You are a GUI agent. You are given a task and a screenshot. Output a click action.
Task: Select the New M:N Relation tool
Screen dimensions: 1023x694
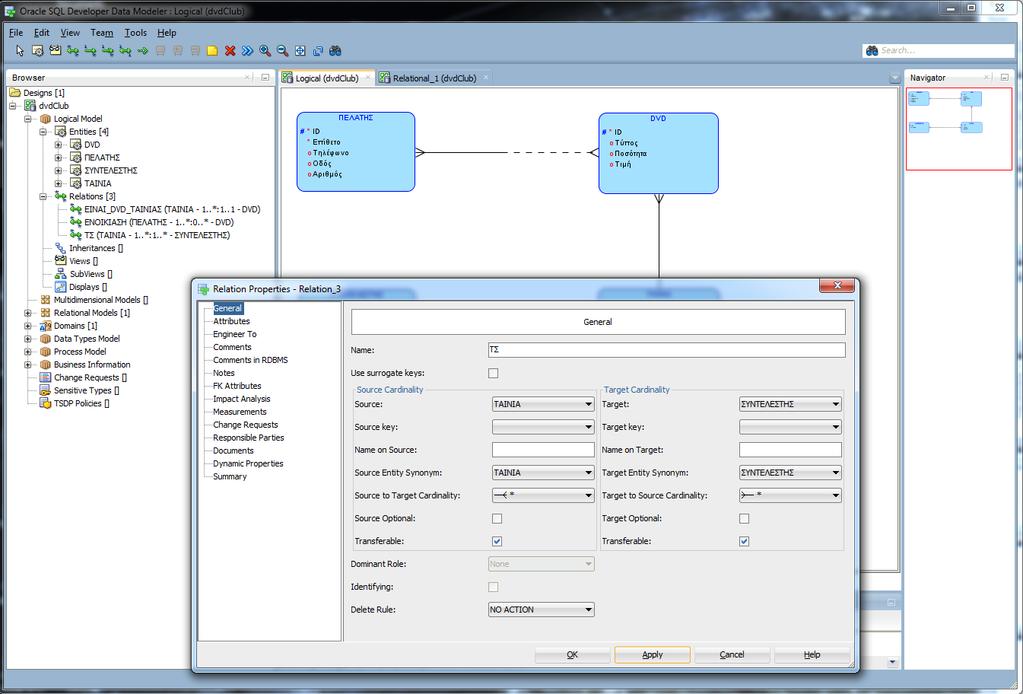click(73, 50)
